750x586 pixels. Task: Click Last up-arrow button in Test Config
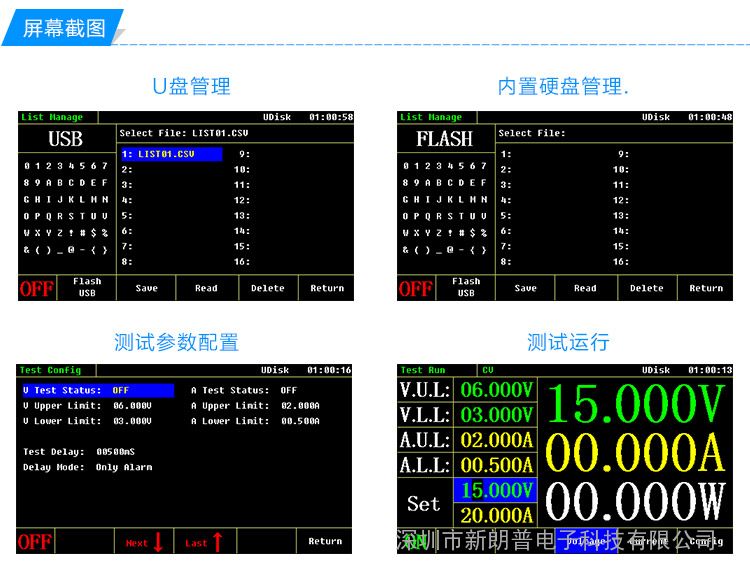204,542
